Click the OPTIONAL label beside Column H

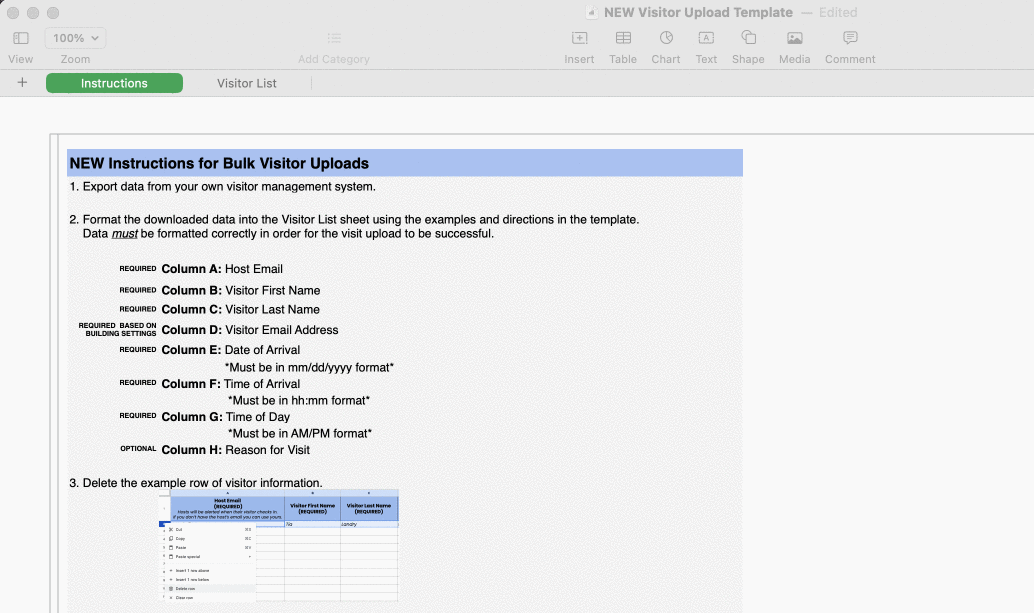(x=138, y=449)
